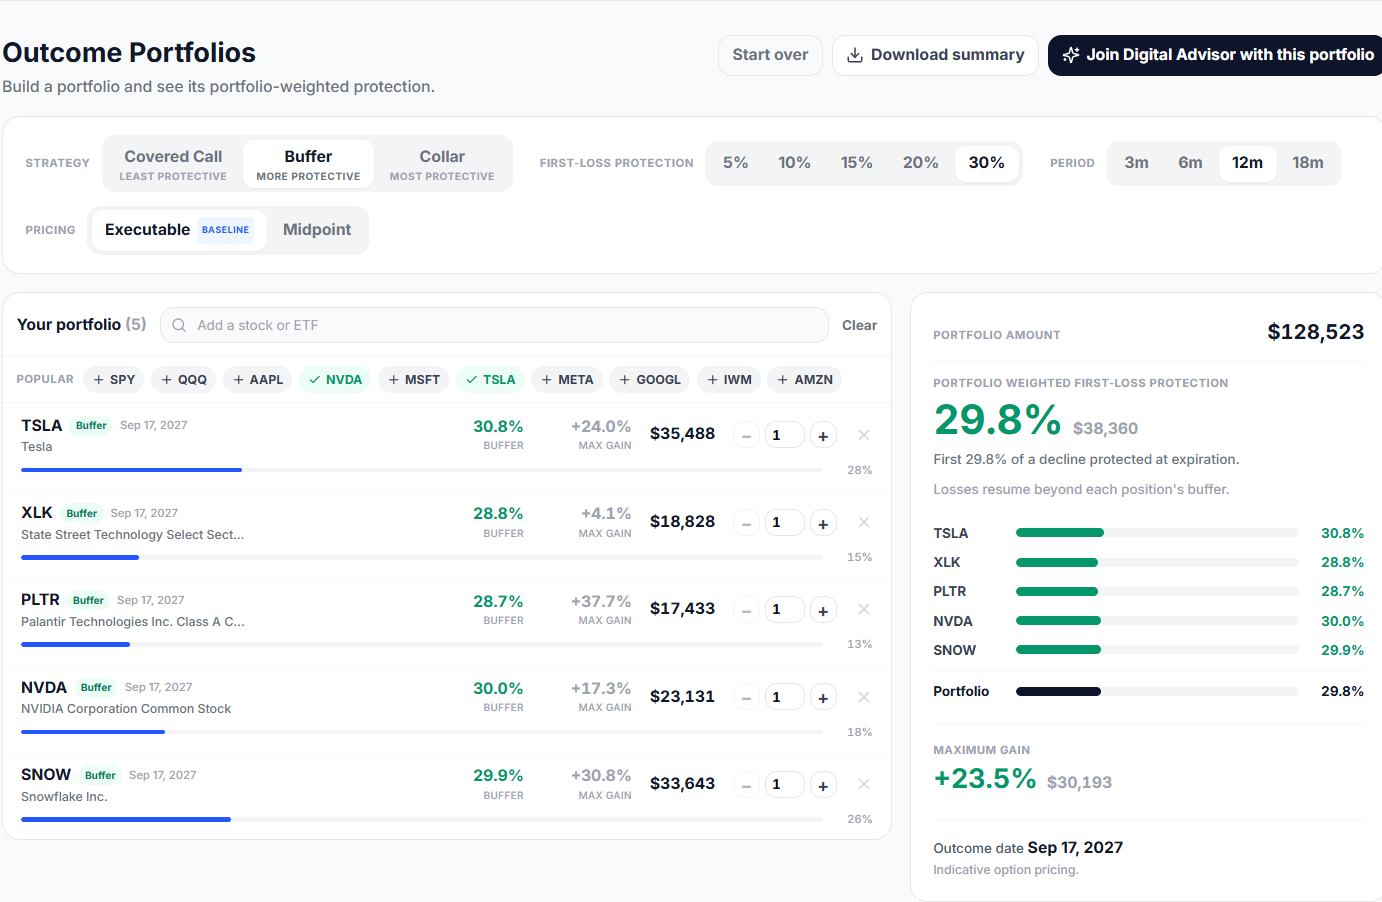Image resolution: width=1382 pixels, height=902 pixels.
Task: Add SPY from popular chips
Action: coord(114,380)
